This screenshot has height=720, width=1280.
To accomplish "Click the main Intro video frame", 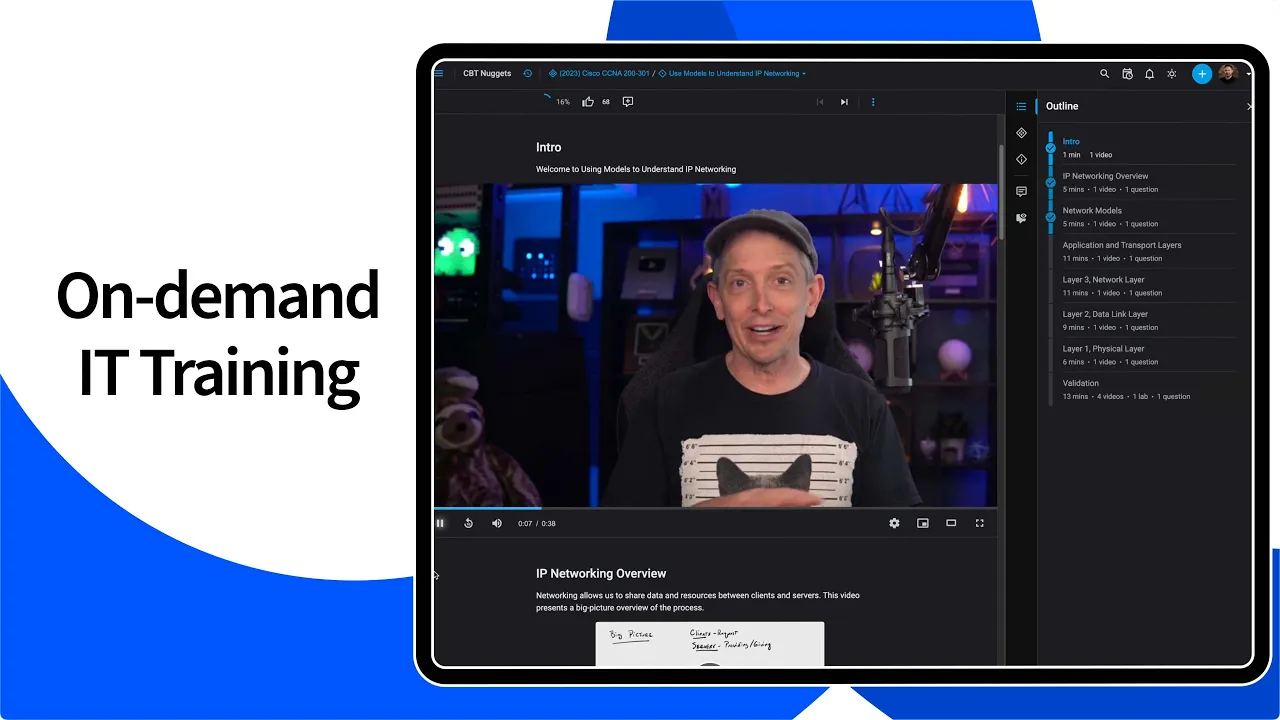I will coord(716,345).
